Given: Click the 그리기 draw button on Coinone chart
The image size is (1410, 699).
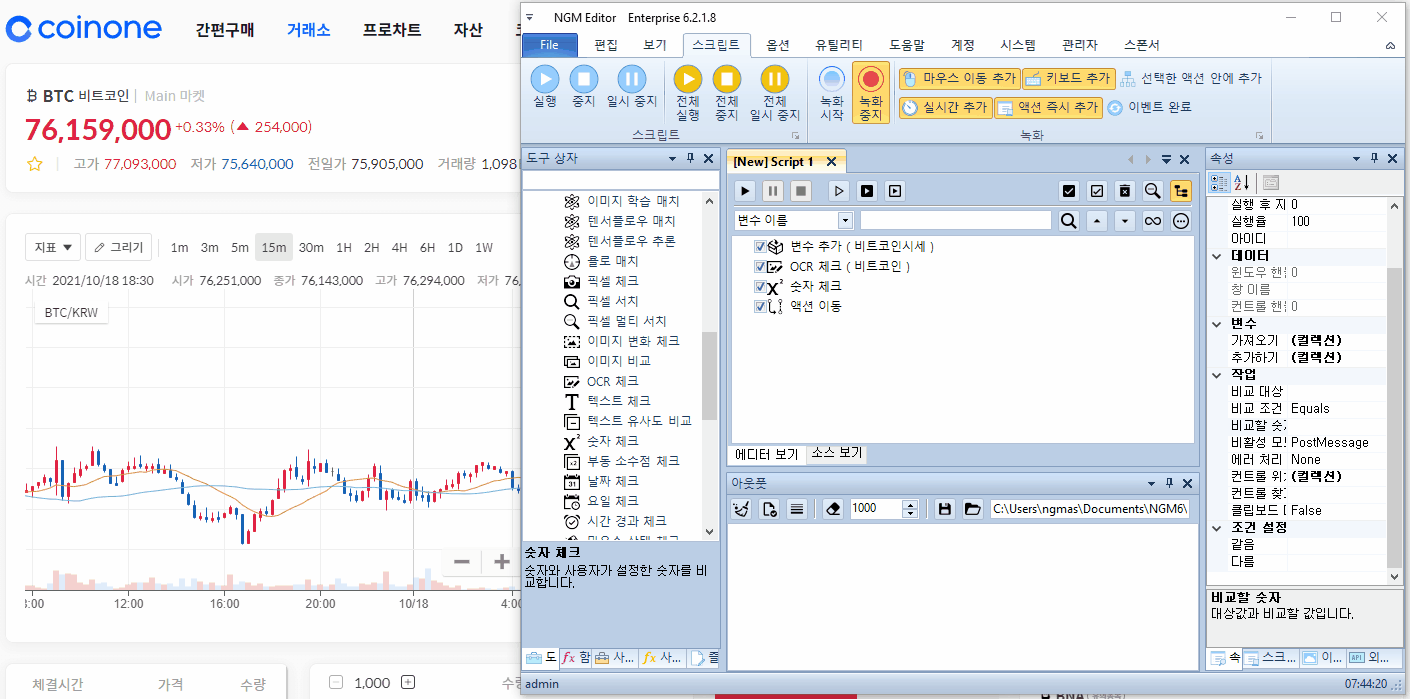Looking at the screenshot, I should click(119, 247).
